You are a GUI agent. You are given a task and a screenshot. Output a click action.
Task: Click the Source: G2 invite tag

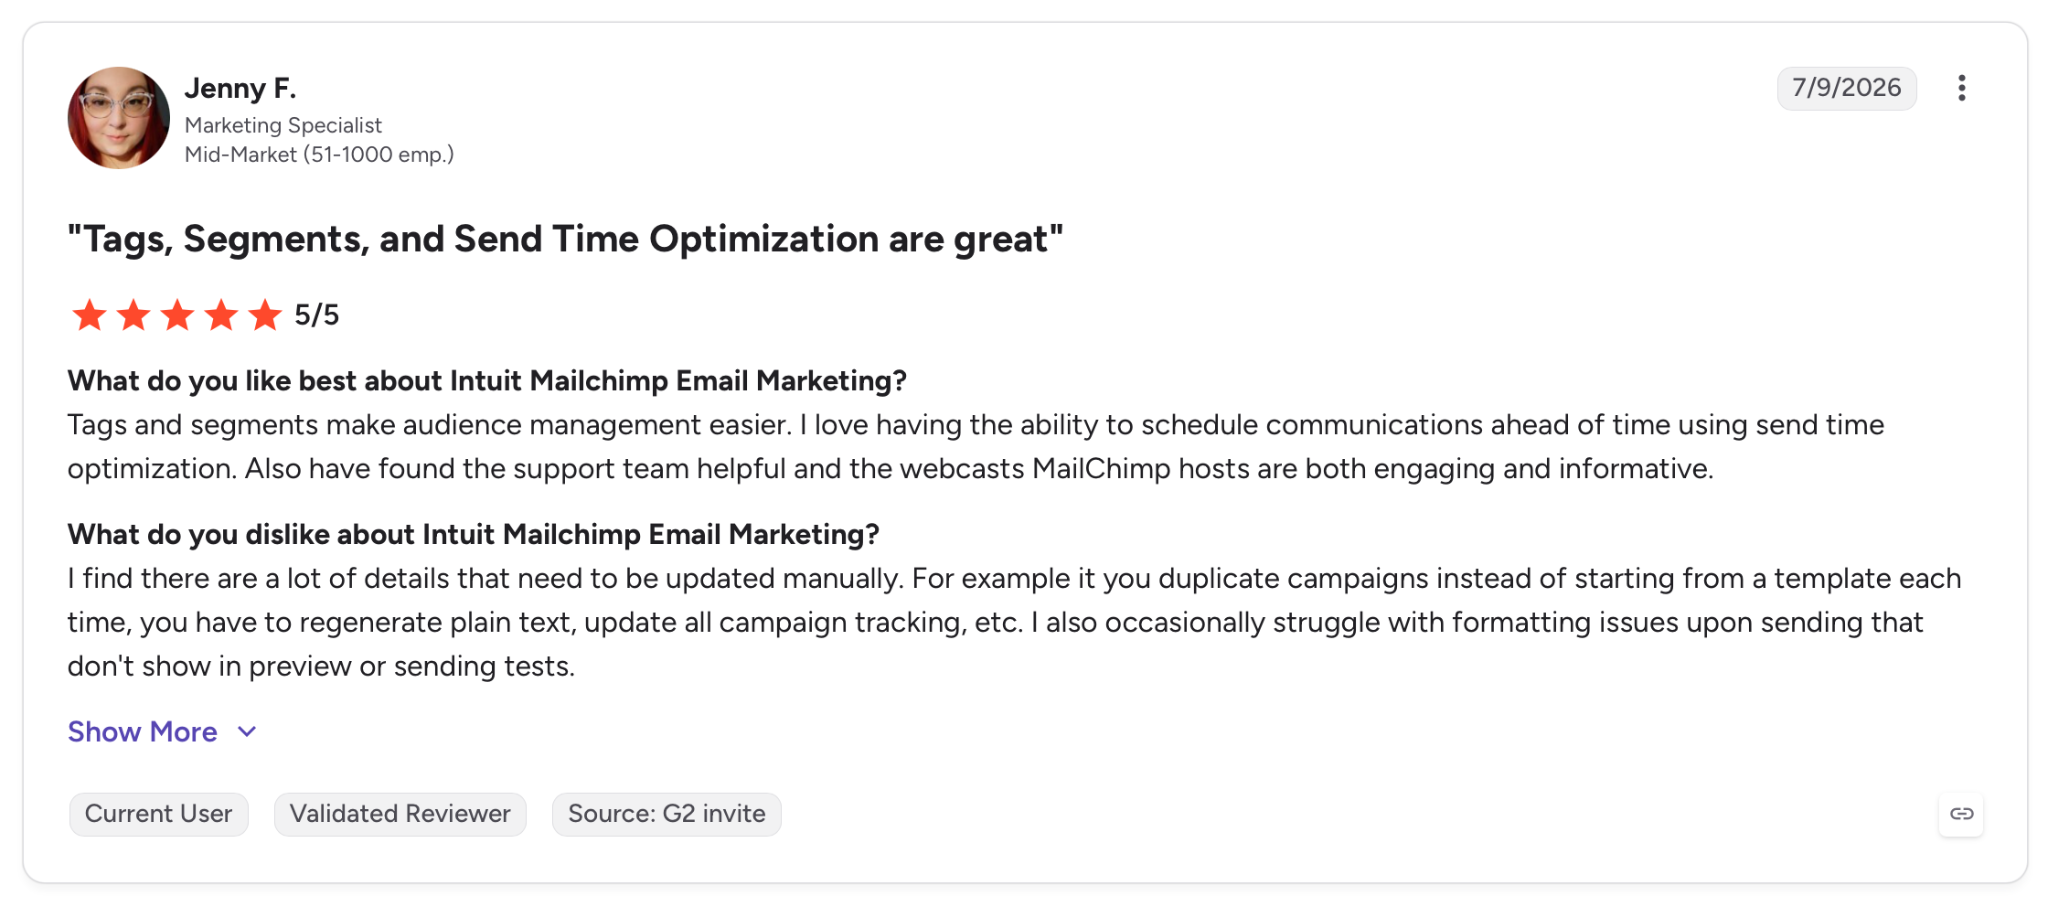666,814
